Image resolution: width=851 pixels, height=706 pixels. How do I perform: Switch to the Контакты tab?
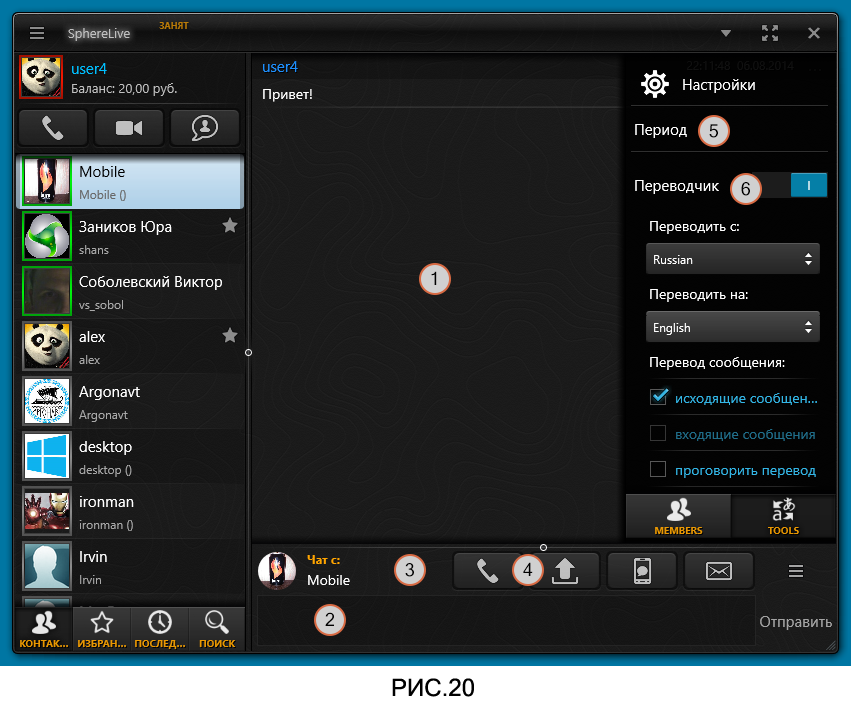(x=44, y=629)
